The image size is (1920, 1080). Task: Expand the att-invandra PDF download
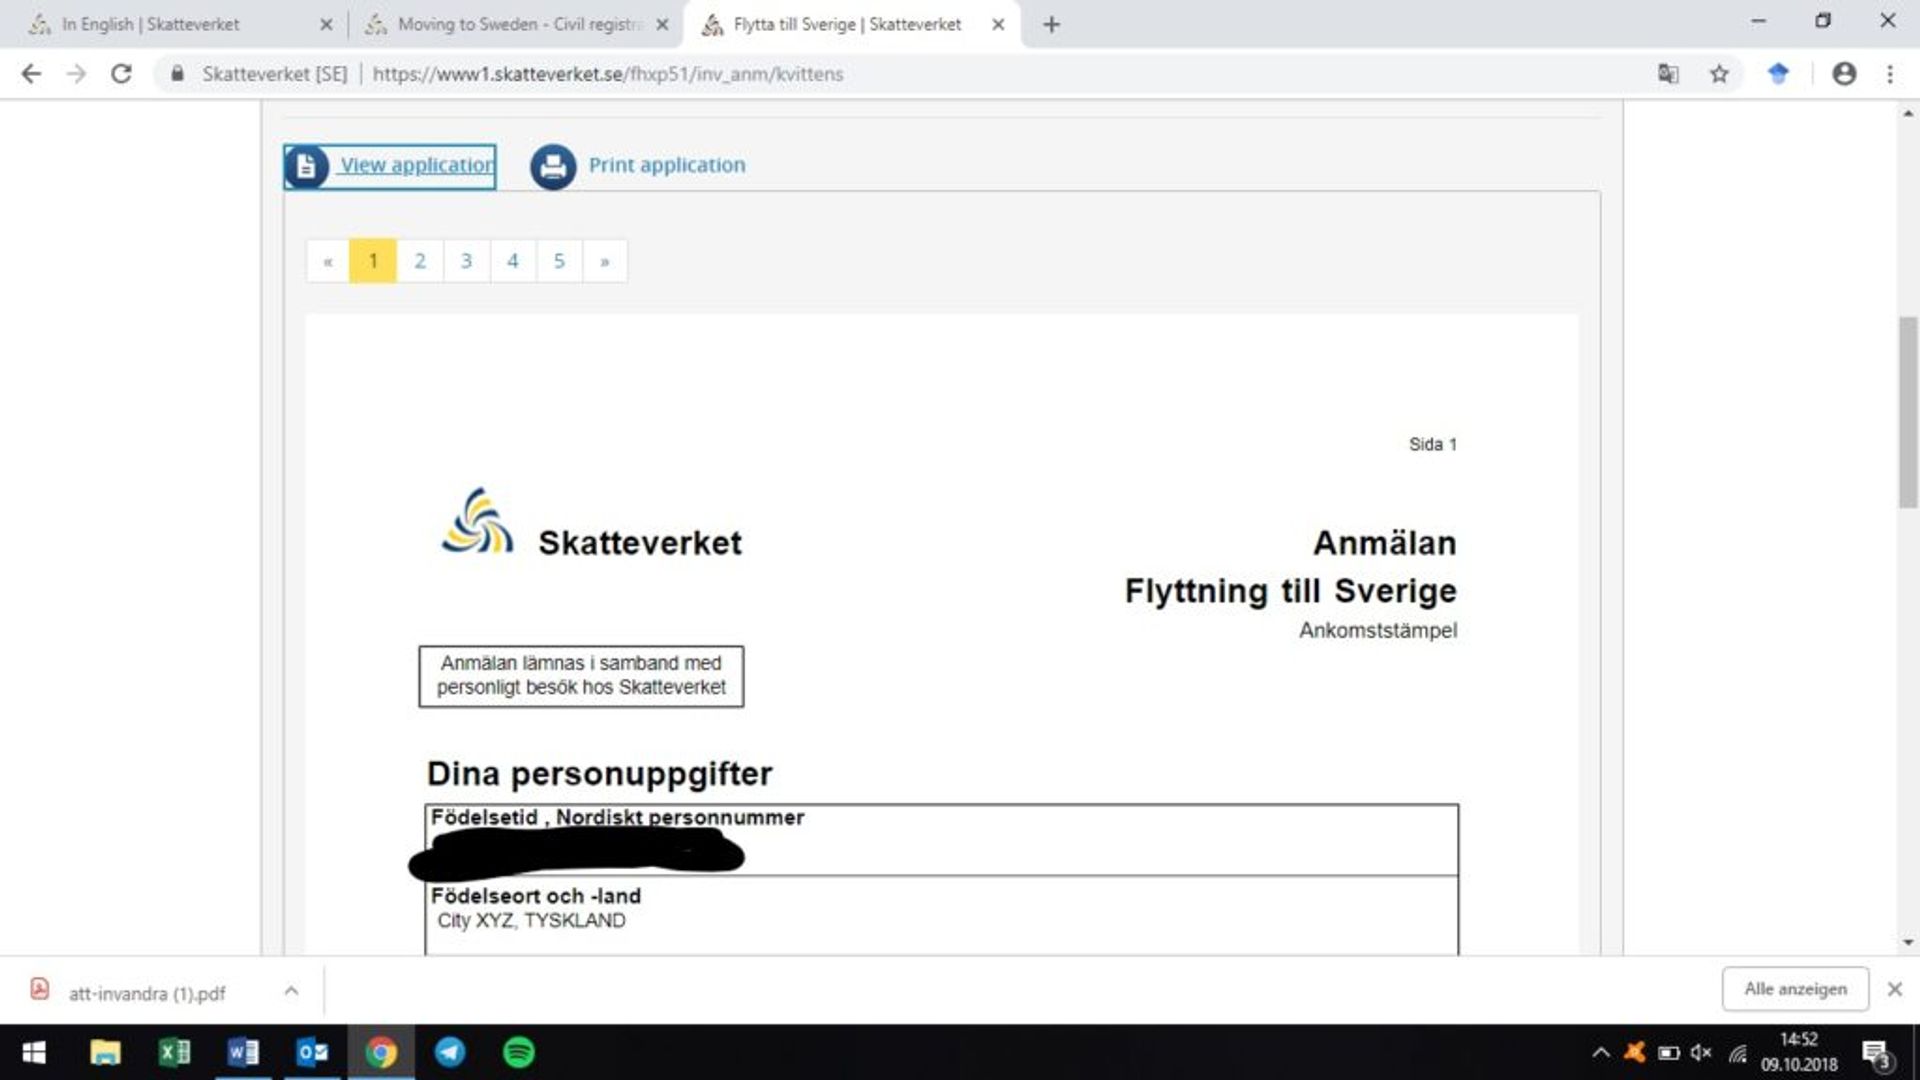[291, 990]
